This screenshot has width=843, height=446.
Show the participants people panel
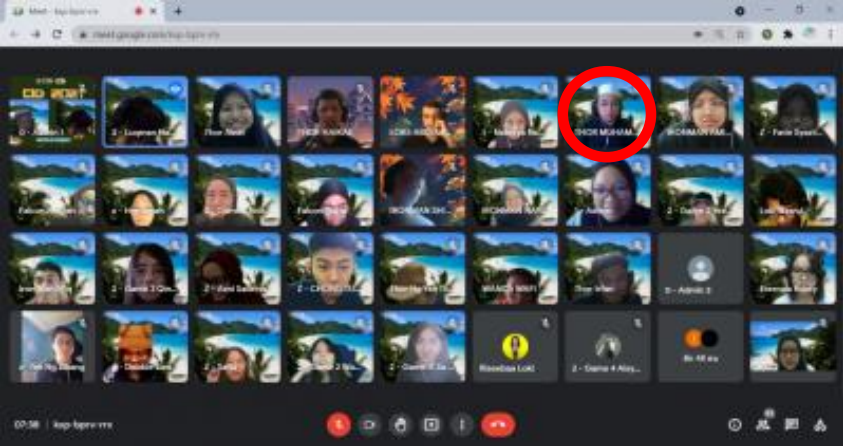pyautogui.click(x=763, y=424)
